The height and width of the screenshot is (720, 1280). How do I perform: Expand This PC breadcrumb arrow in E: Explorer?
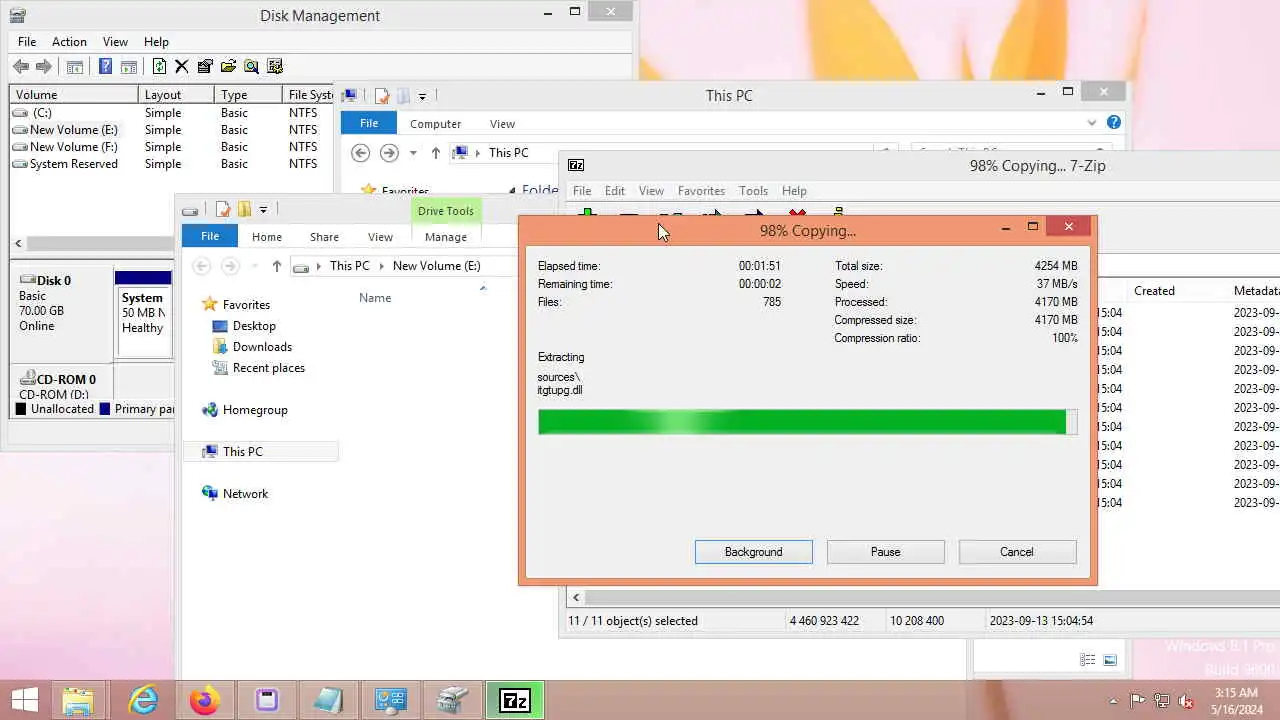pyautogui.click(x=381, y=266)
